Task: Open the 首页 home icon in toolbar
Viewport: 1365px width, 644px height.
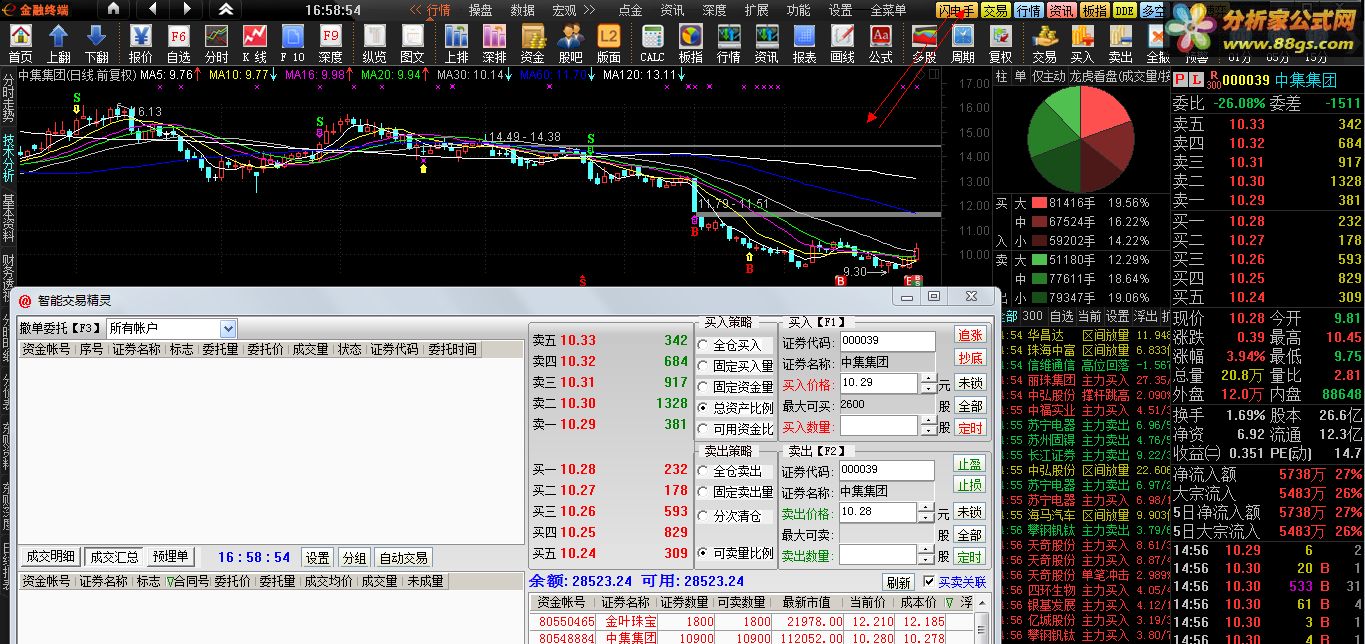Action: [x=20, y=45]
